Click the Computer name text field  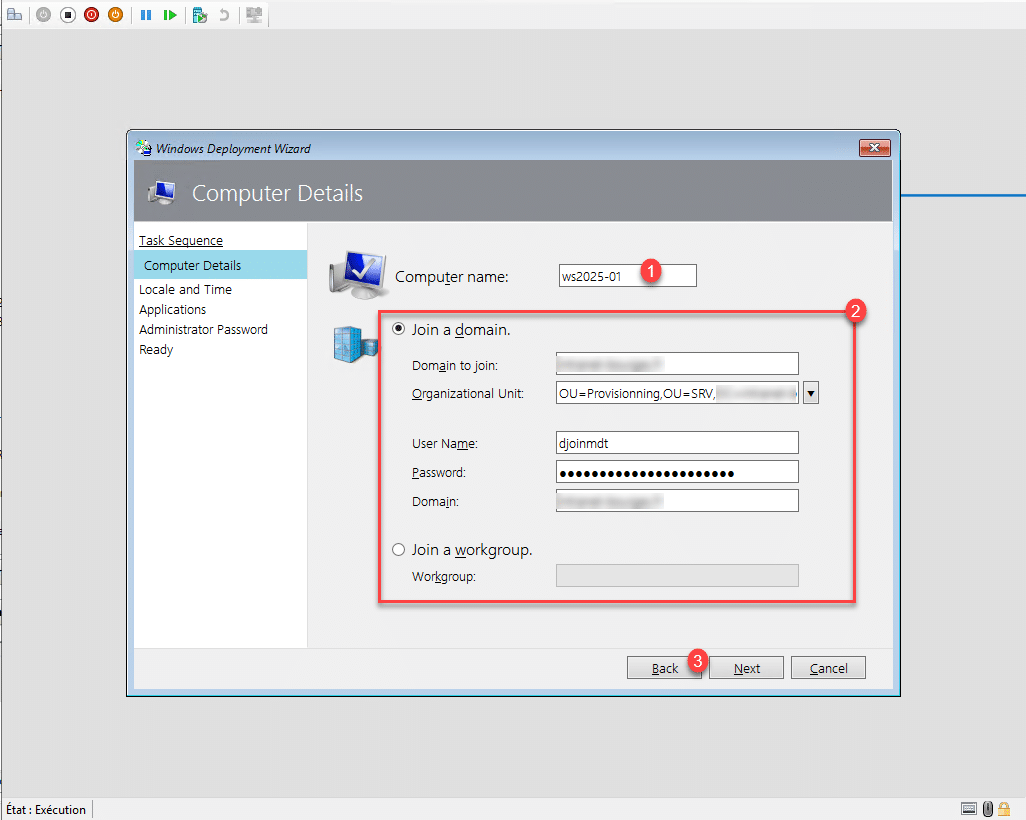click(x=626, y=276)
